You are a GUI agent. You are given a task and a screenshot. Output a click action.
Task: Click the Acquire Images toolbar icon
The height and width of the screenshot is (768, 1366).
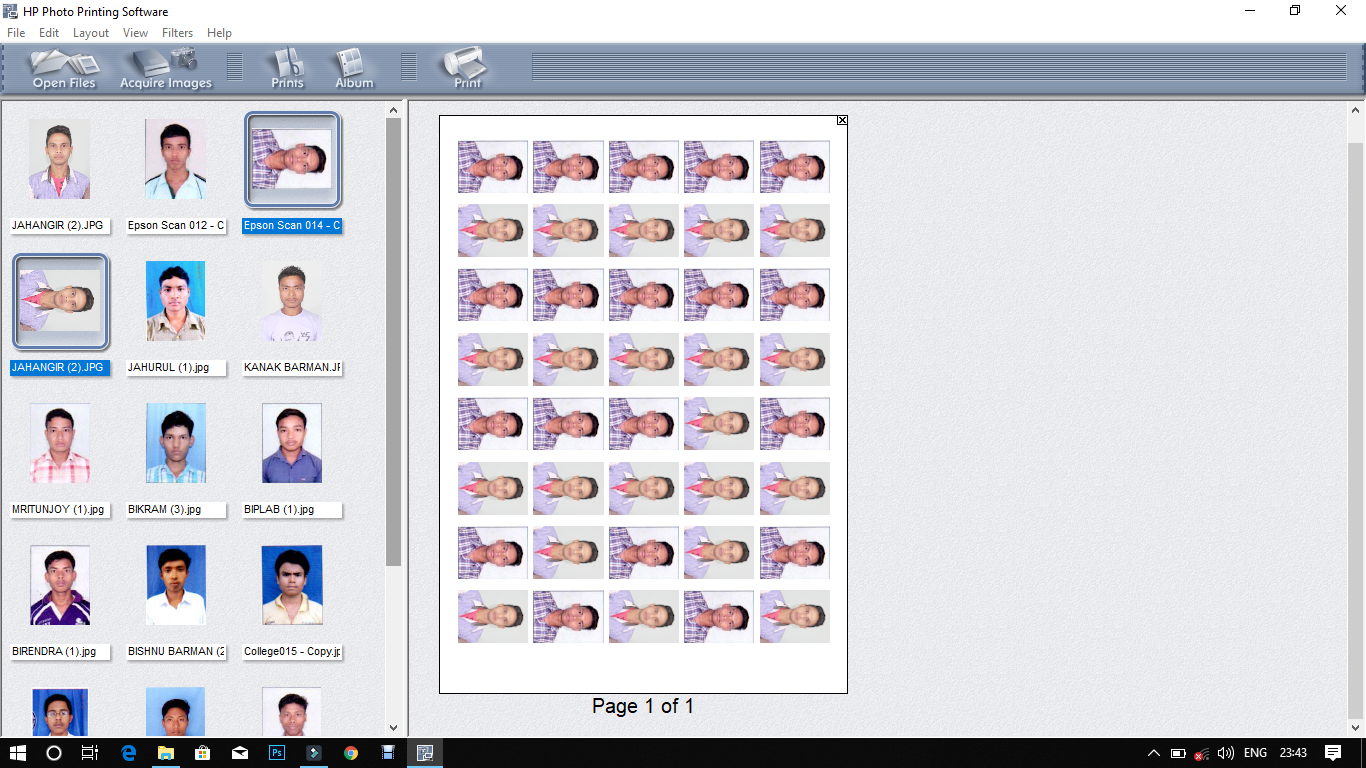(x=166, y=69)
